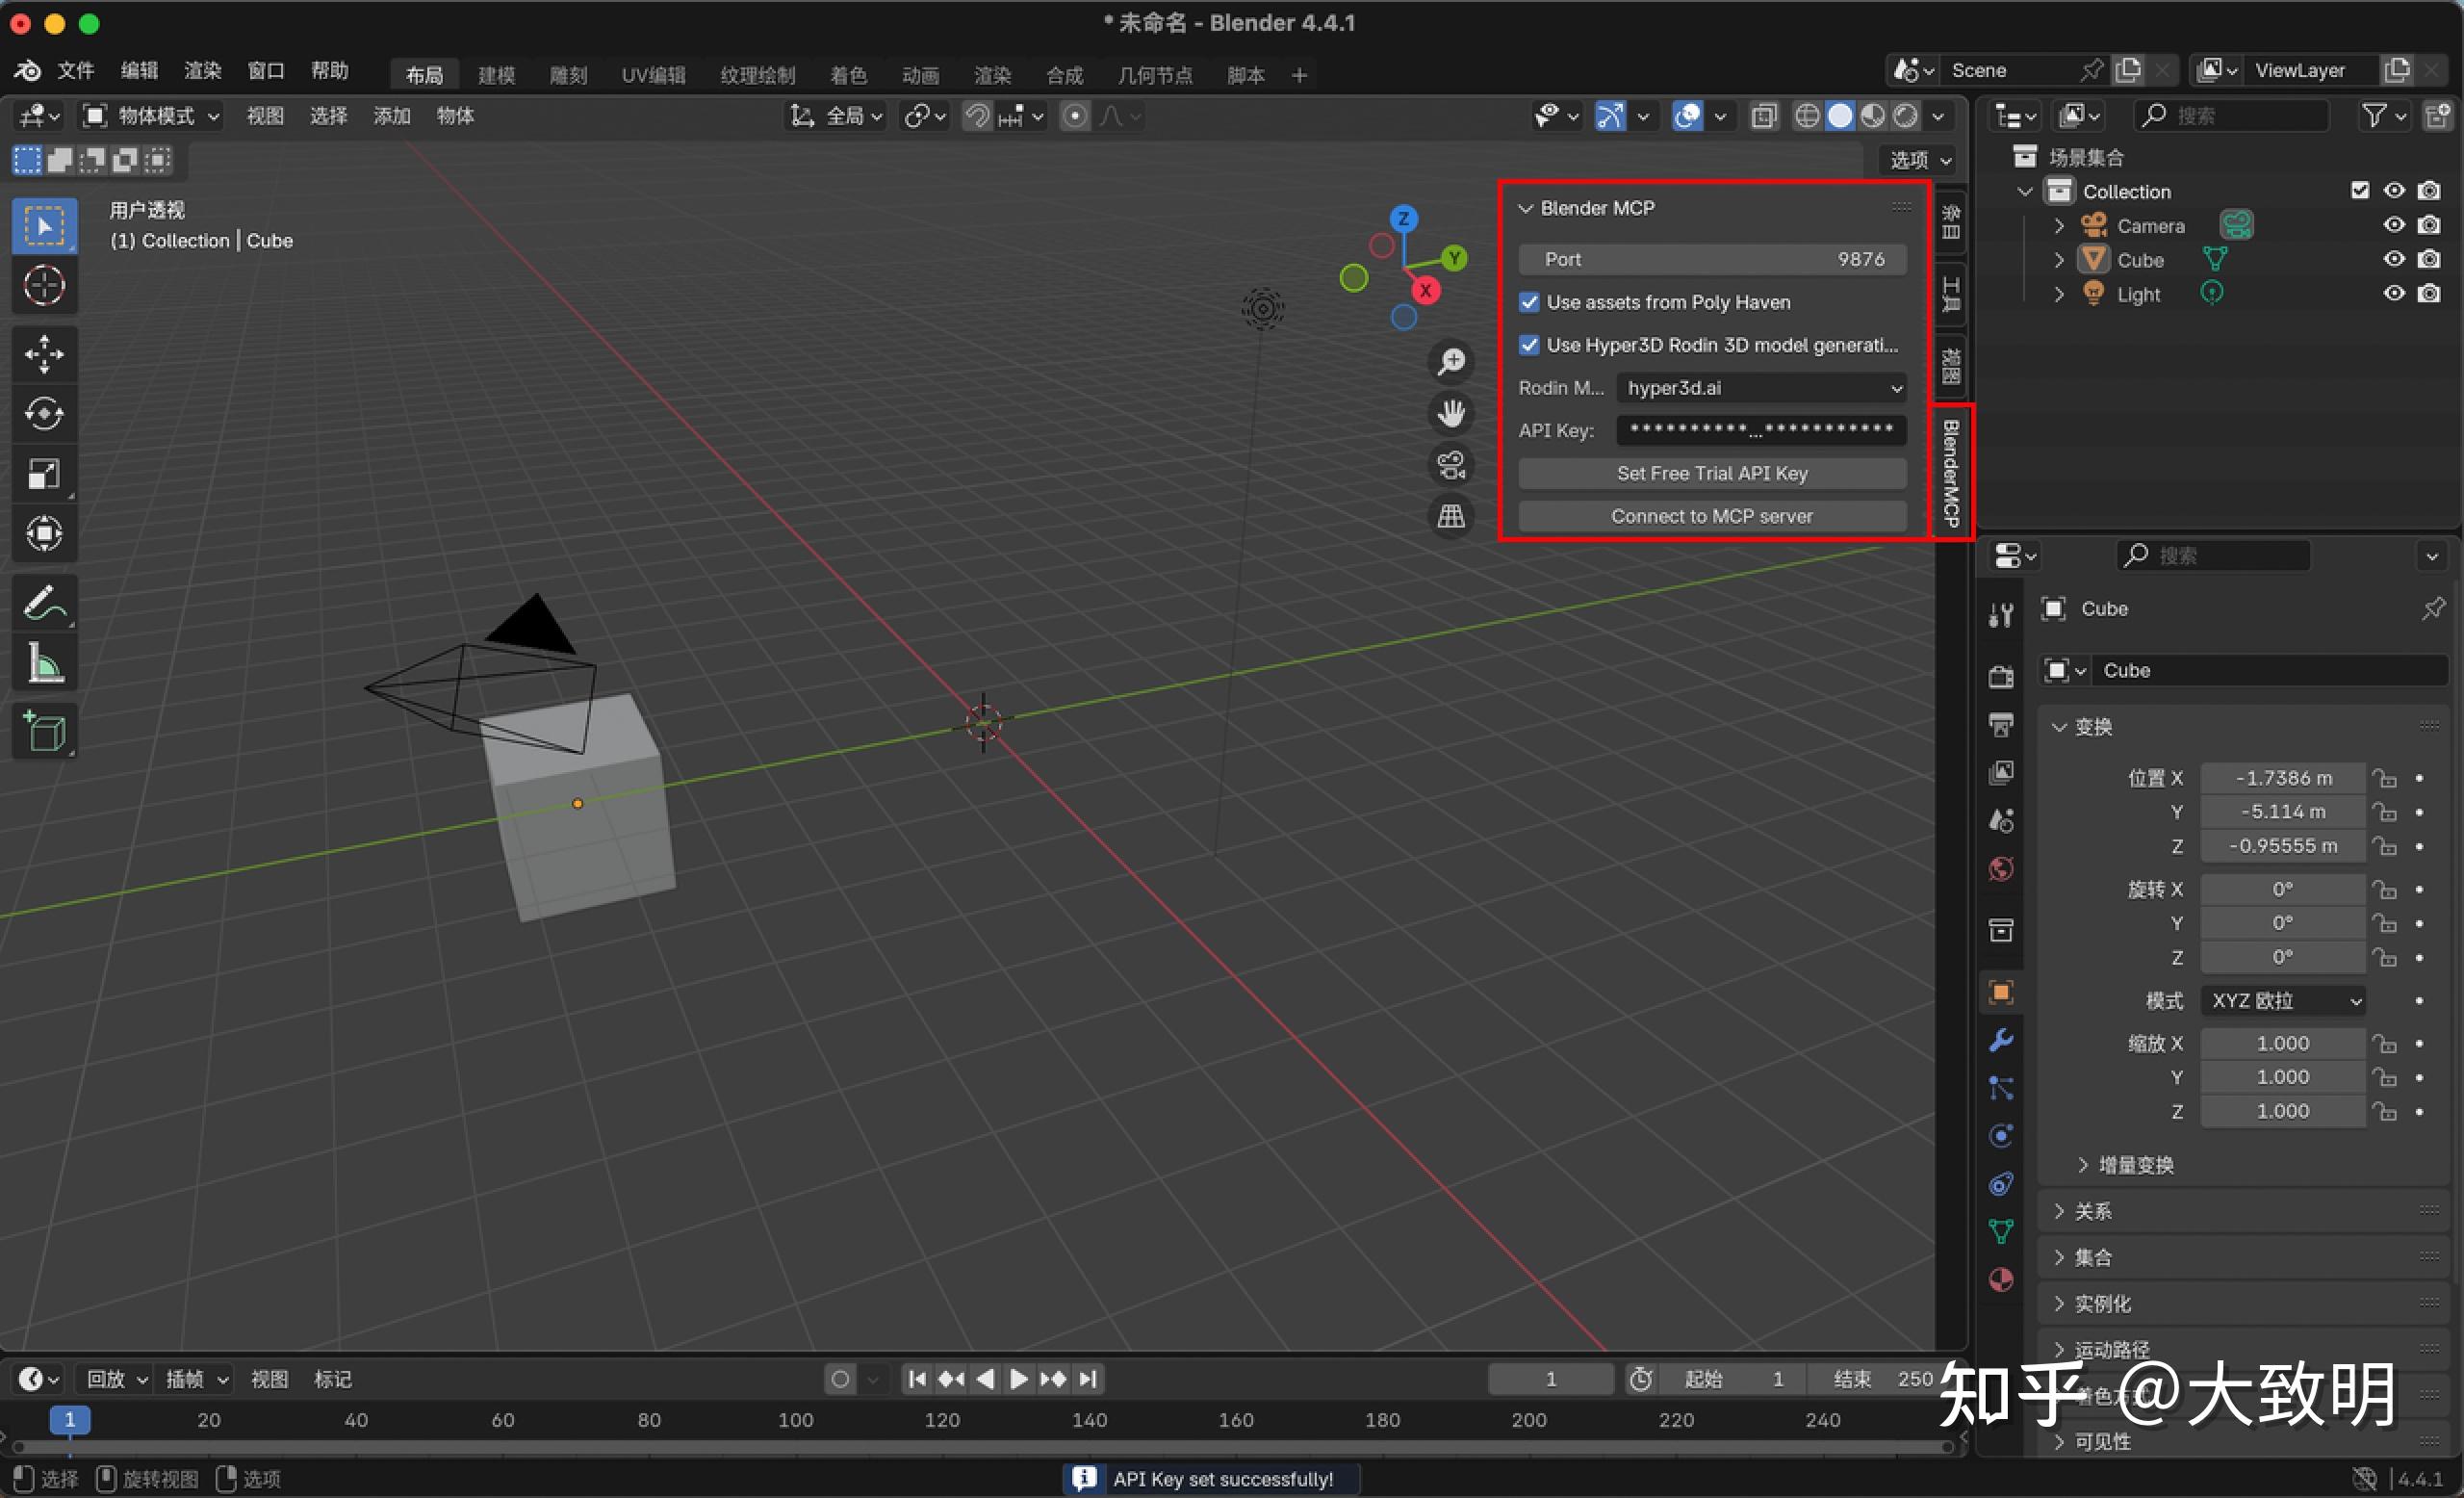Expand the Camera item in the outliner
The height and width of the screenshot is (1498, 2464).
click(x=2058, y=225)
